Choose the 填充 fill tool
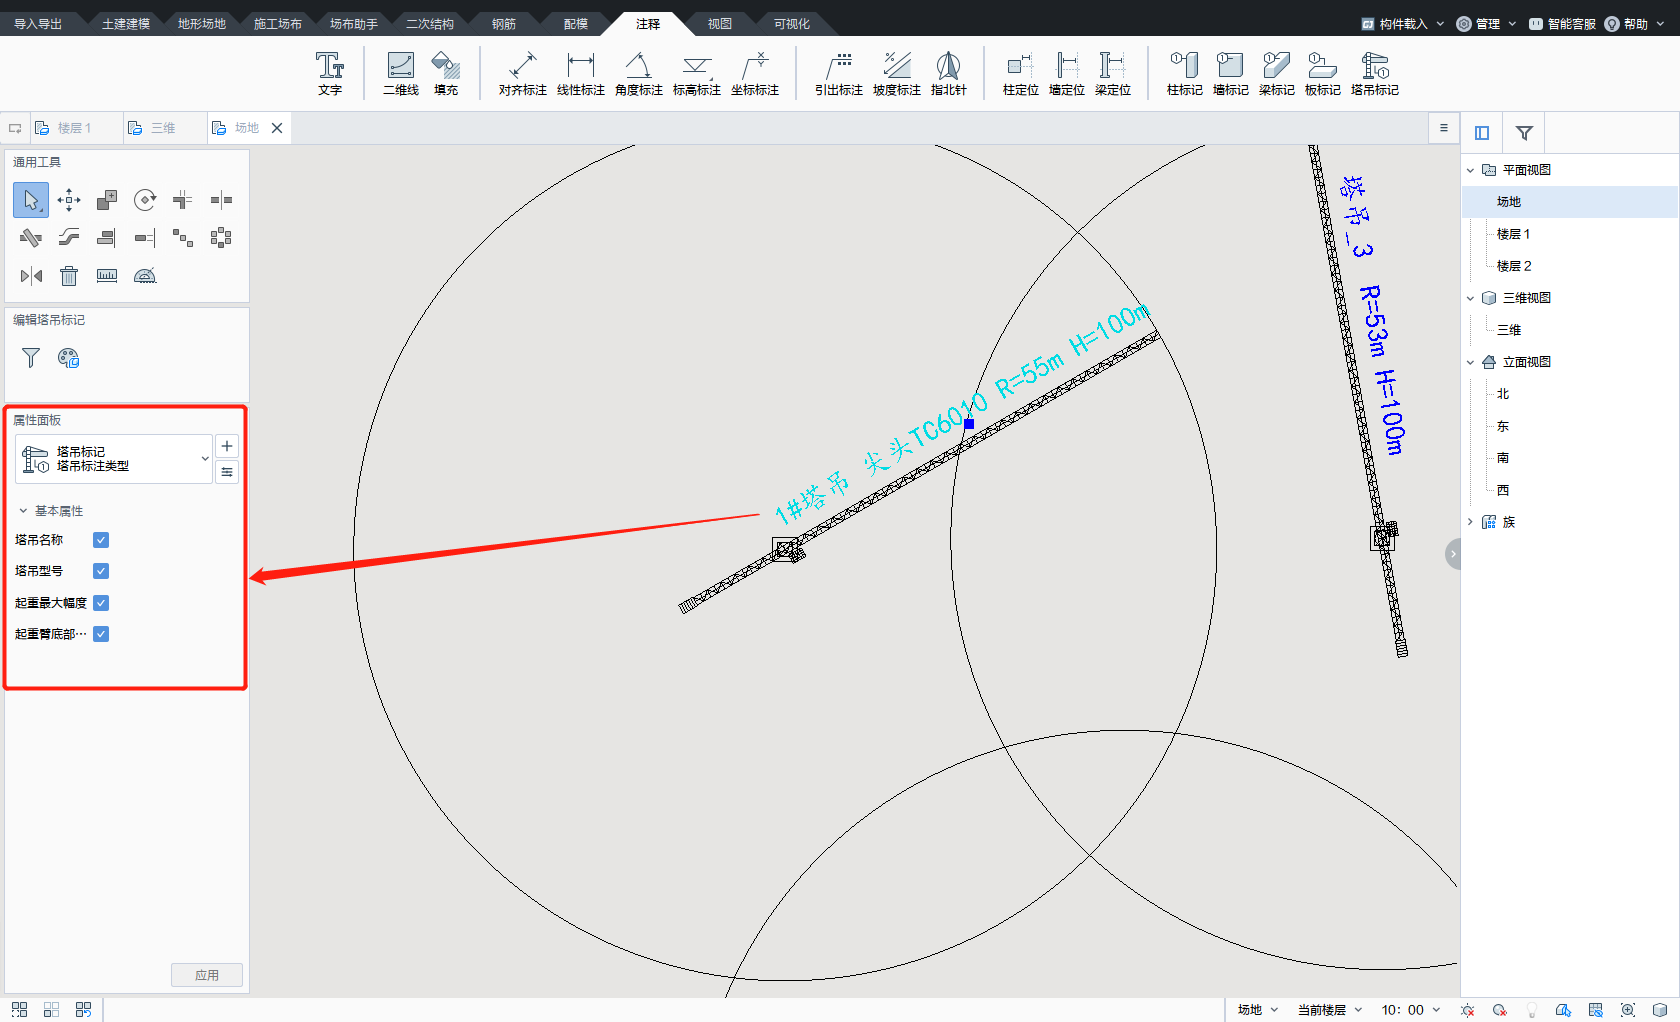1680x1022 pixels. click(446, 74)
